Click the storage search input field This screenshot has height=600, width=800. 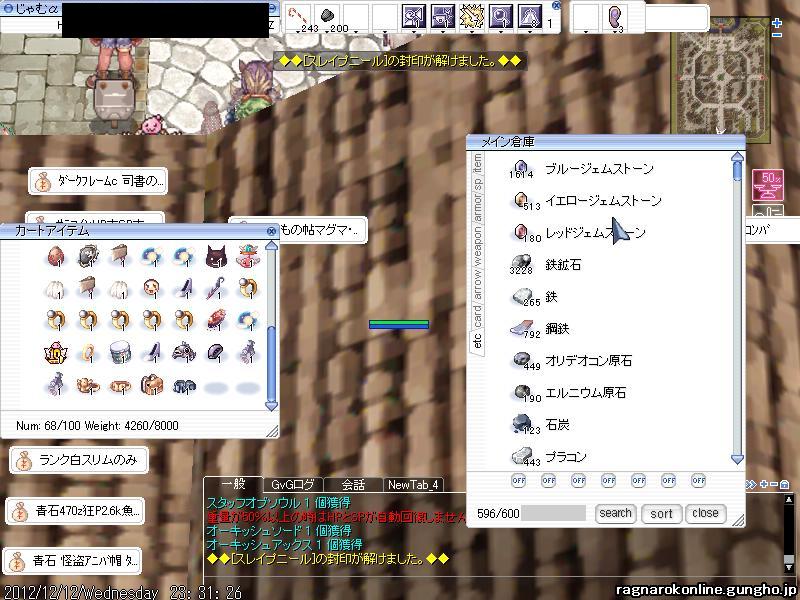tap(554, 513)
